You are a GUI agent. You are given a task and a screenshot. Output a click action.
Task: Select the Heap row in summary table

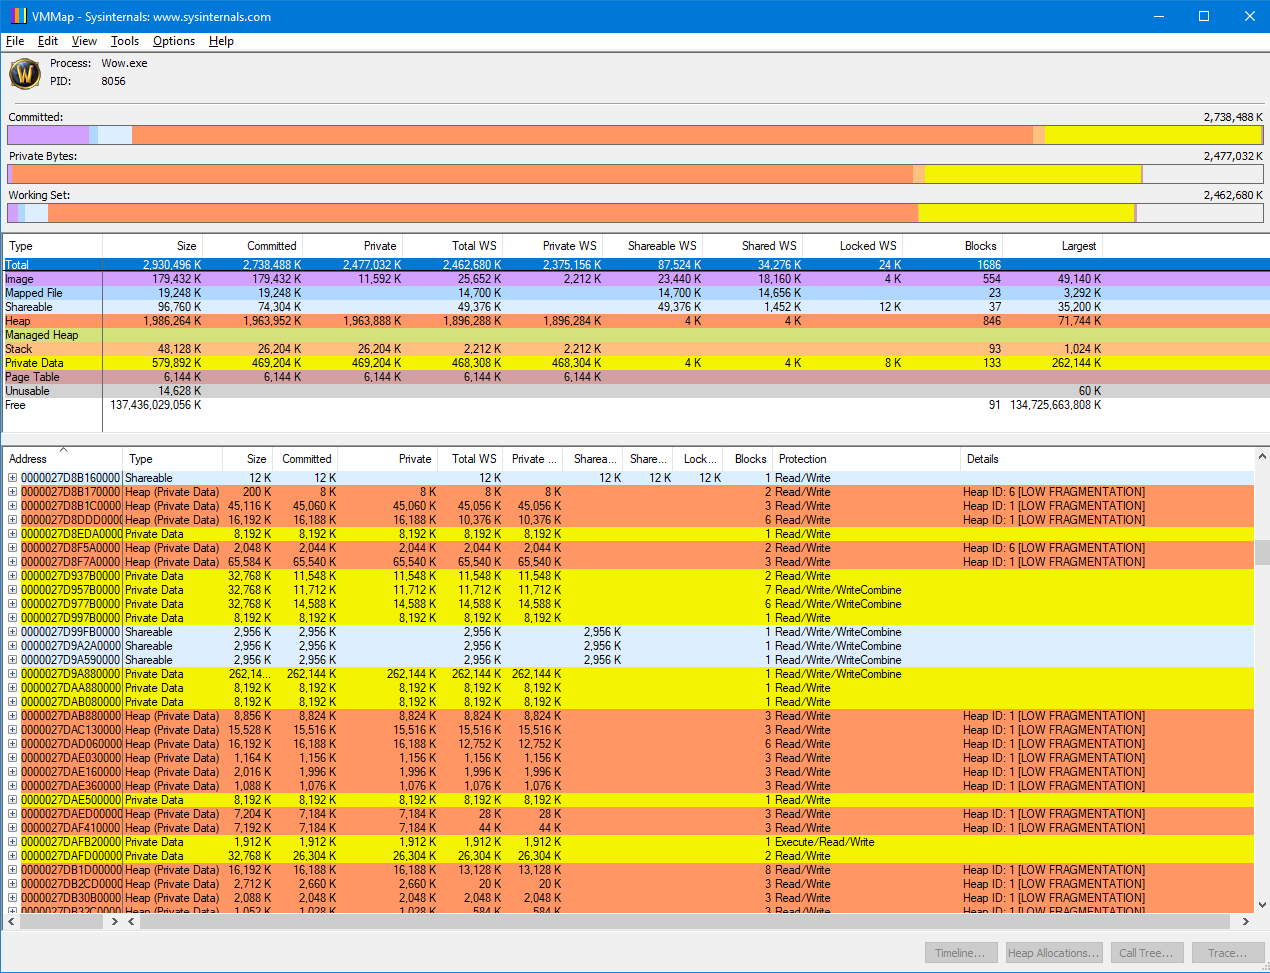(18, 321)
